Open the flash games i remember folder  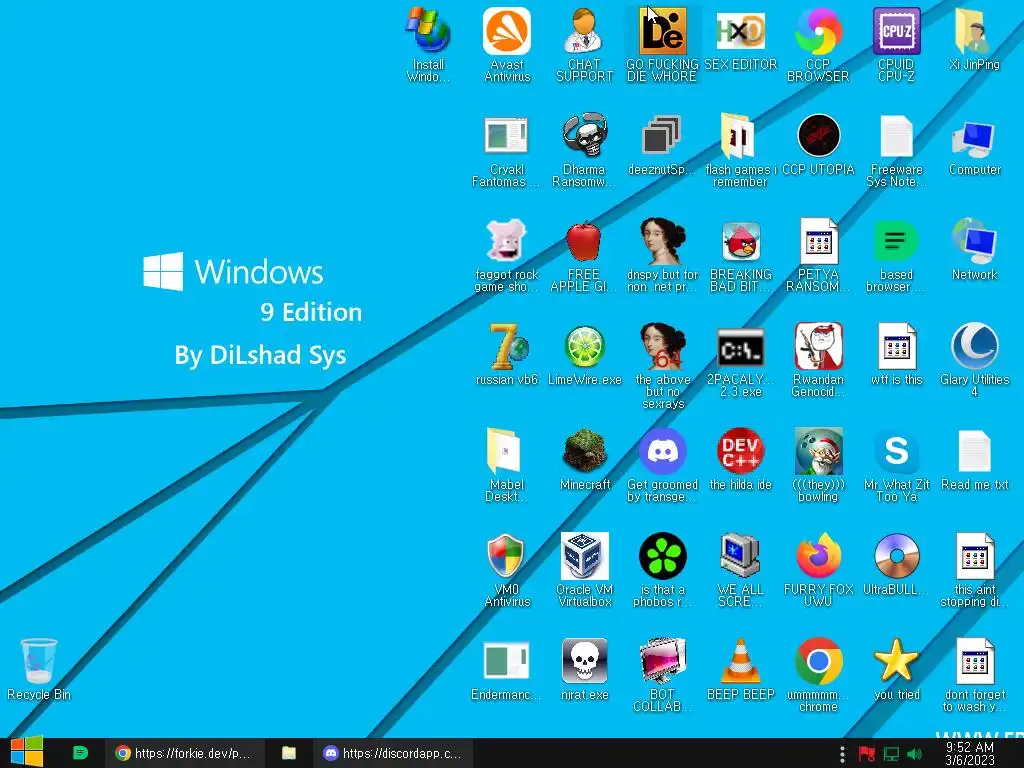pos(740,150)
